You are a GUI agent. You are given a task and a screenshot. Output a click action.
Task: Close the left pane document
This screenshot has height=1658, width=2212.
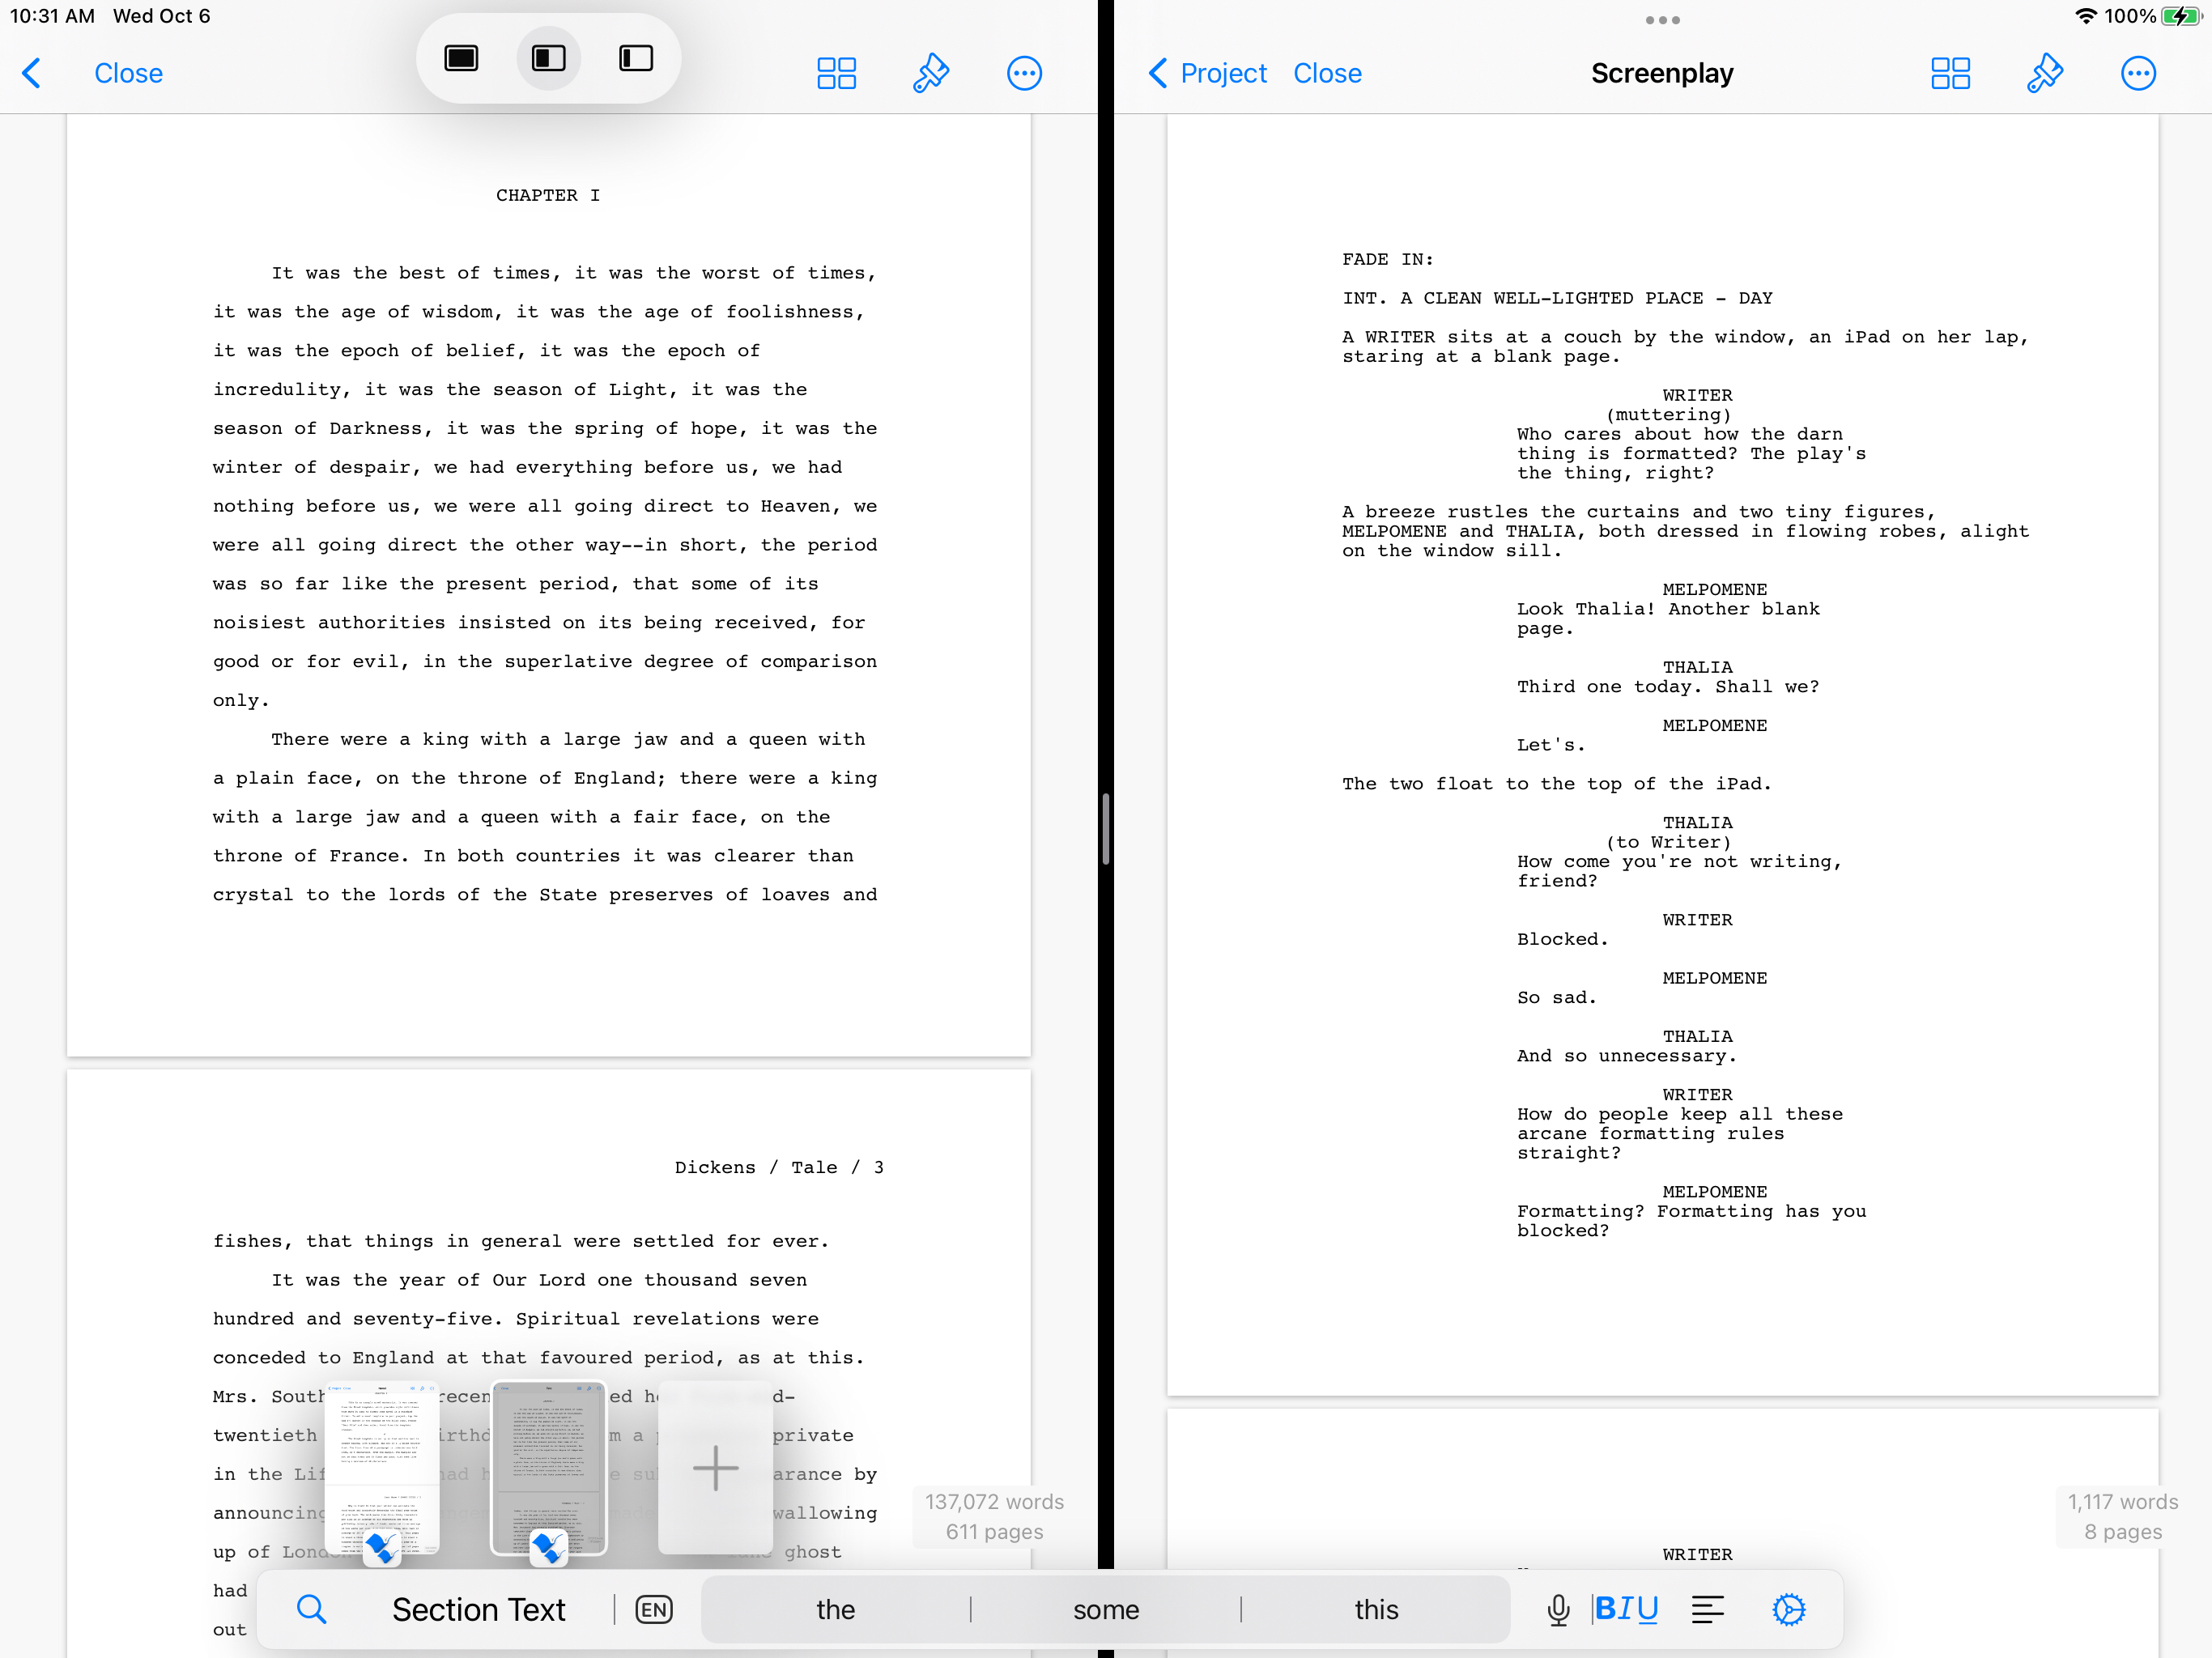tap(128, 73)
